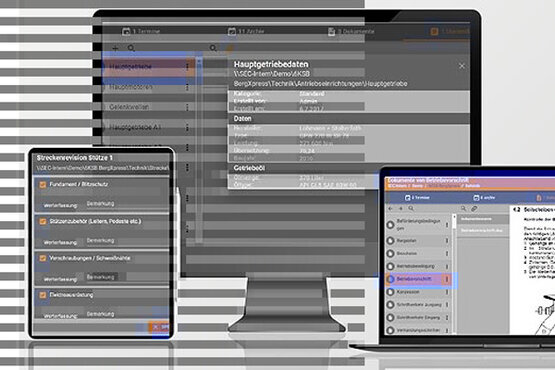The width and height of the screenshot is (555, 370).
Task: Toggle the Verschraubungen / Schweißnähte checkbox
Action: (x=43, y=258)
